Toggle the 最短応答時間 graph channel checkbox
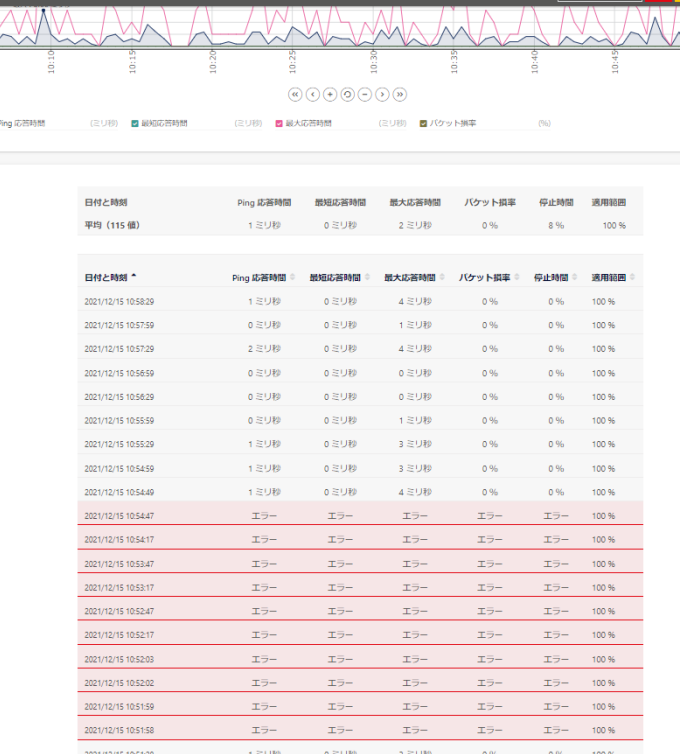The width and height of the screenshot is (680, 754). click(135, 124)
